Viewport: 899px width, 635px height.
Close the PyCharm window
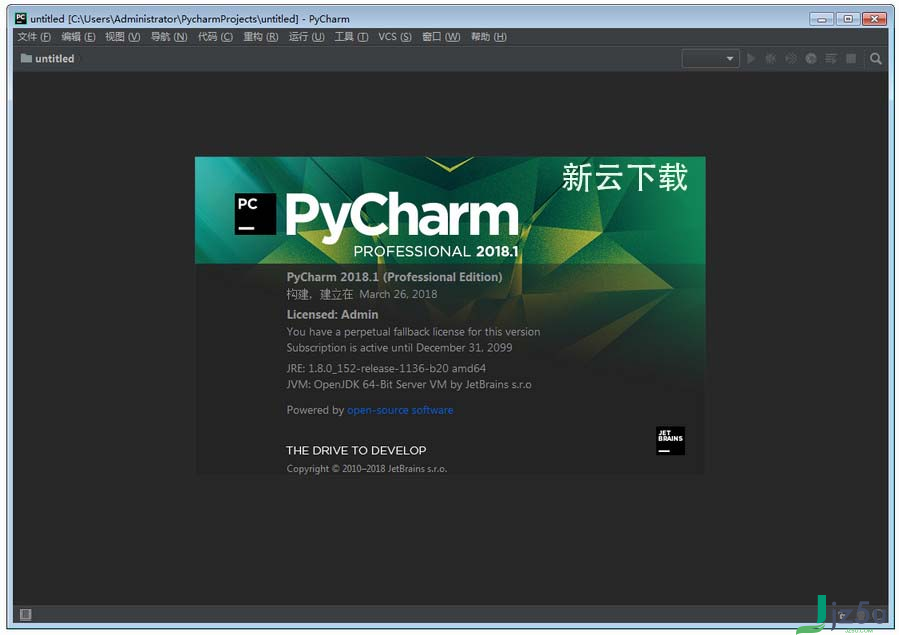point(874,19)
